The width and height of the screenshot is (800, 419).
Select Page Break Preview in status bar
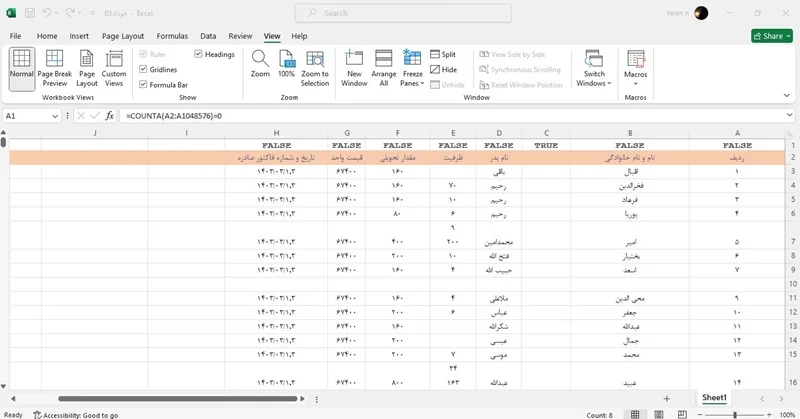pyautogui.click(x=682, y=414)
